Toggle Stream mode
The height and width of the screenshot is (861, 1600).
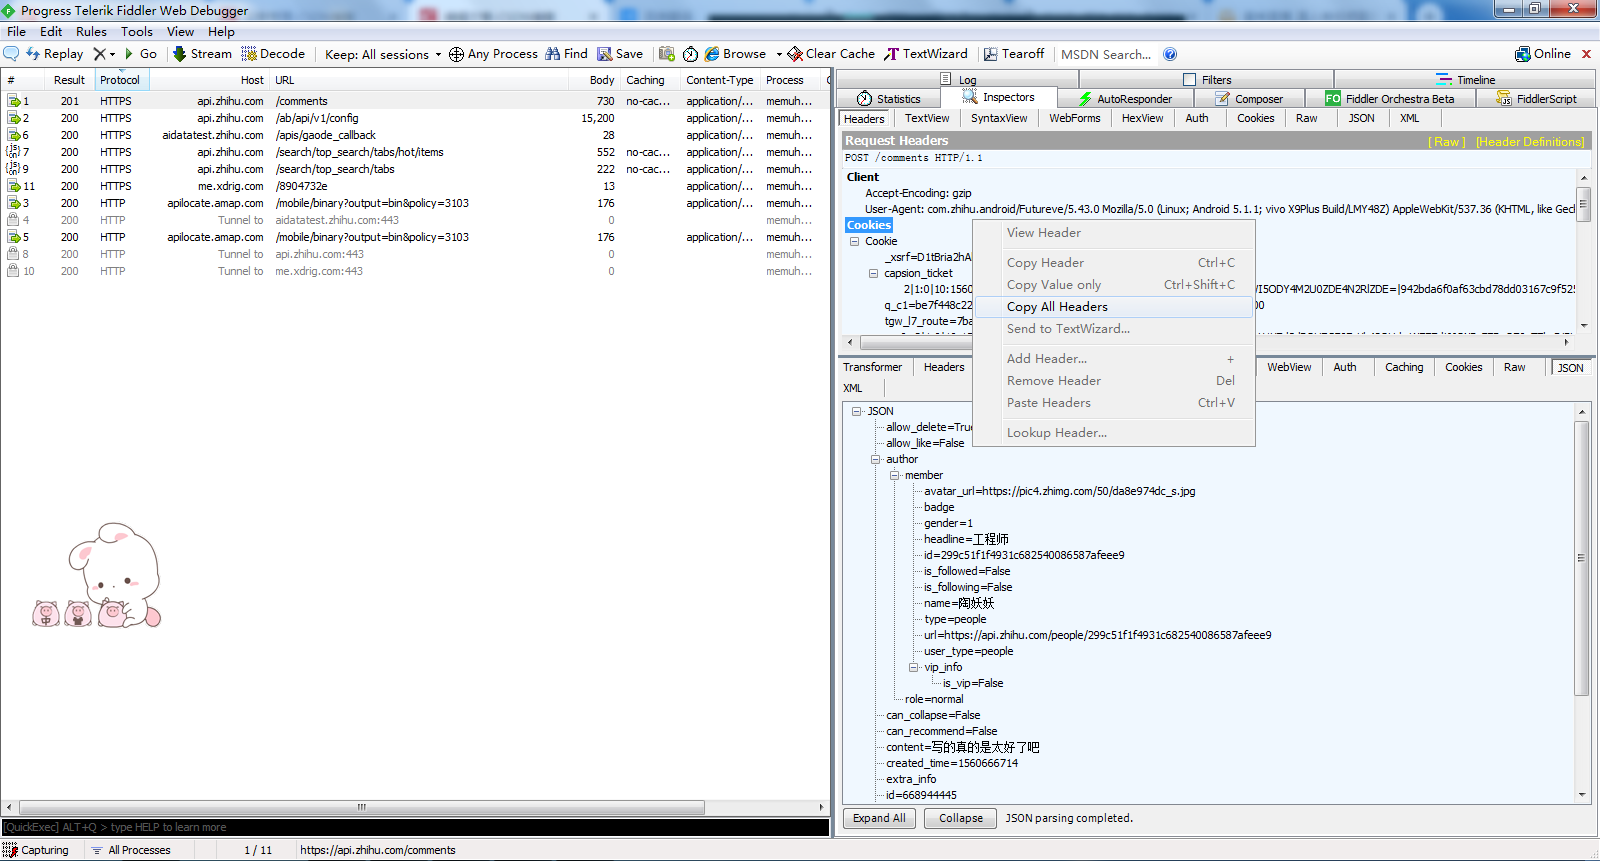pos(202,54)
